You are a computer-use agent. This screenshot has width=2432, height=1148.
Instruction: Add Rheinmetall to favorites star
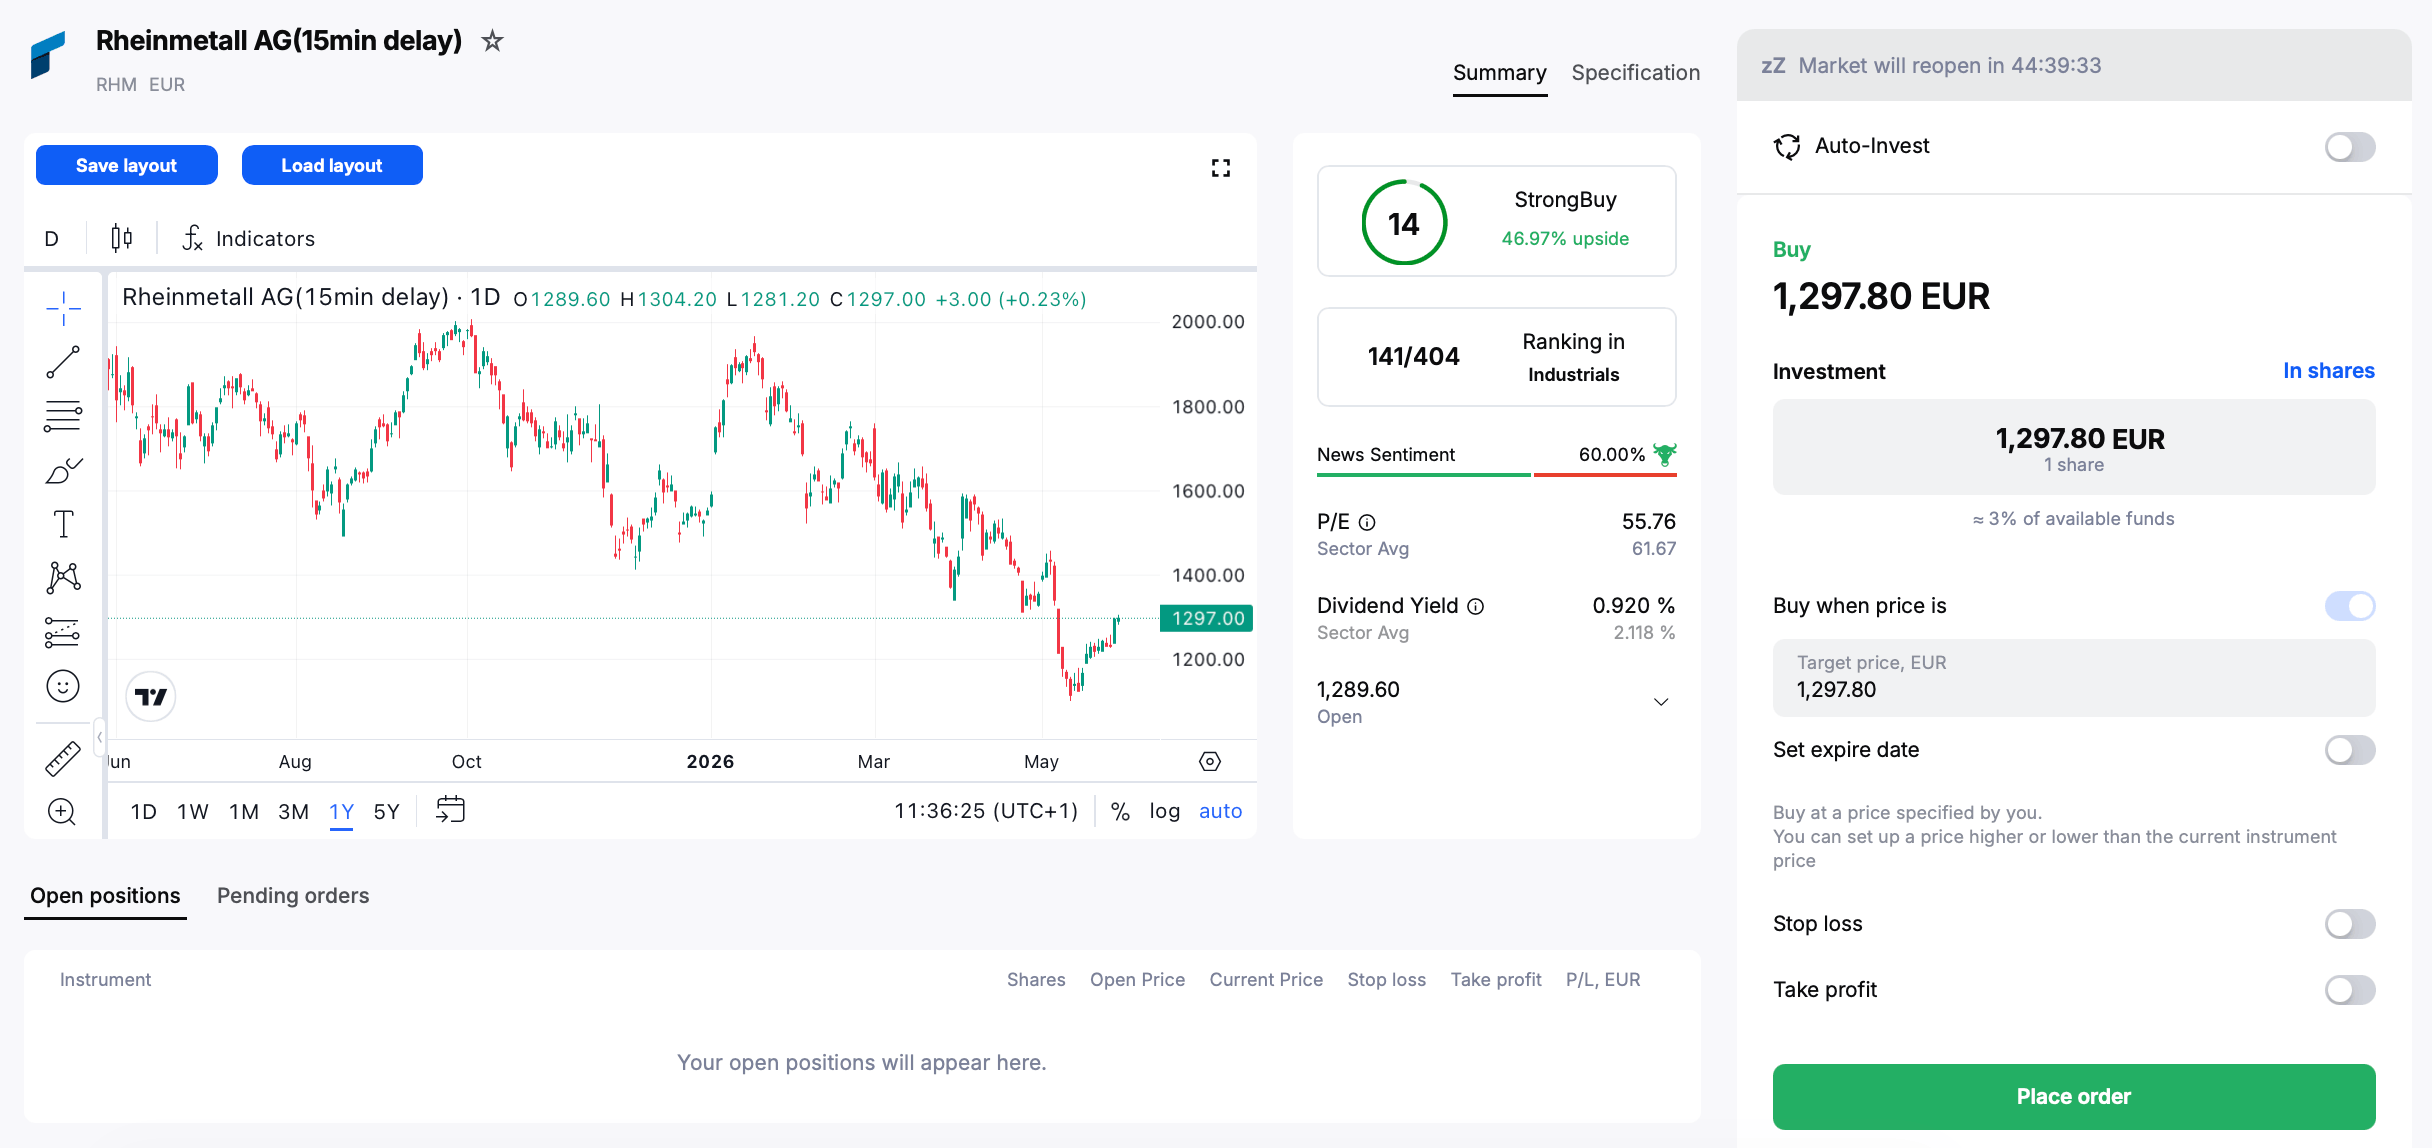pos(492,41)
